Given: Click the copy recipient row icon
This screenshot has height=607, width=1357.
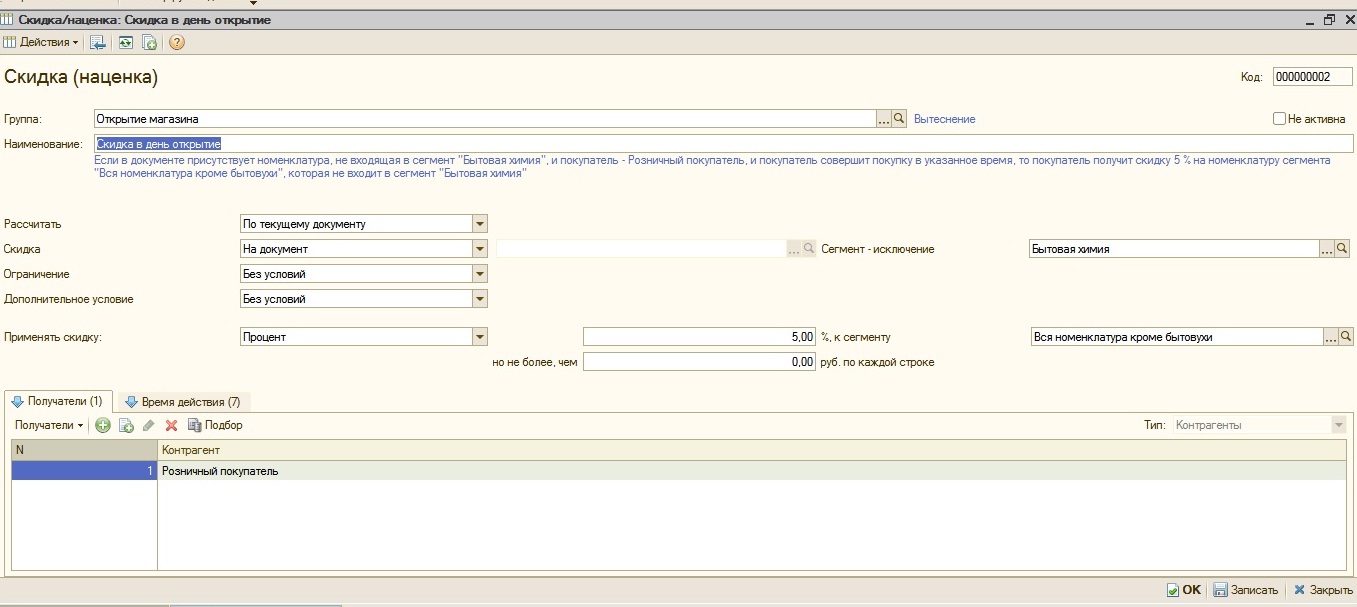Looking at the screenshot, I should pos(126,425).
